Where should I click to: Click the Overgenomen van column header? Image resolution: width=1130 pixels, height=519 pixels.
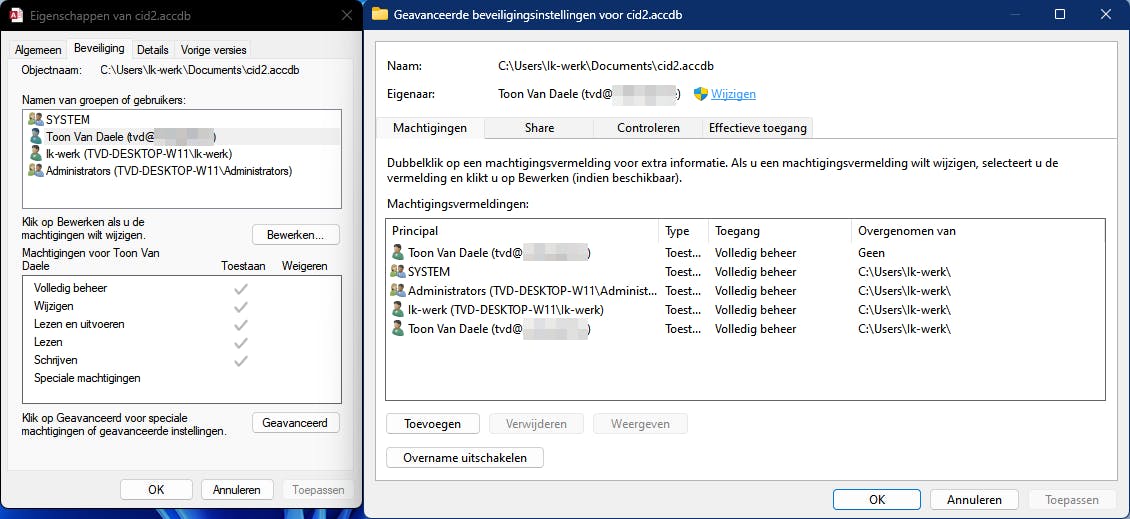[978, 231]
